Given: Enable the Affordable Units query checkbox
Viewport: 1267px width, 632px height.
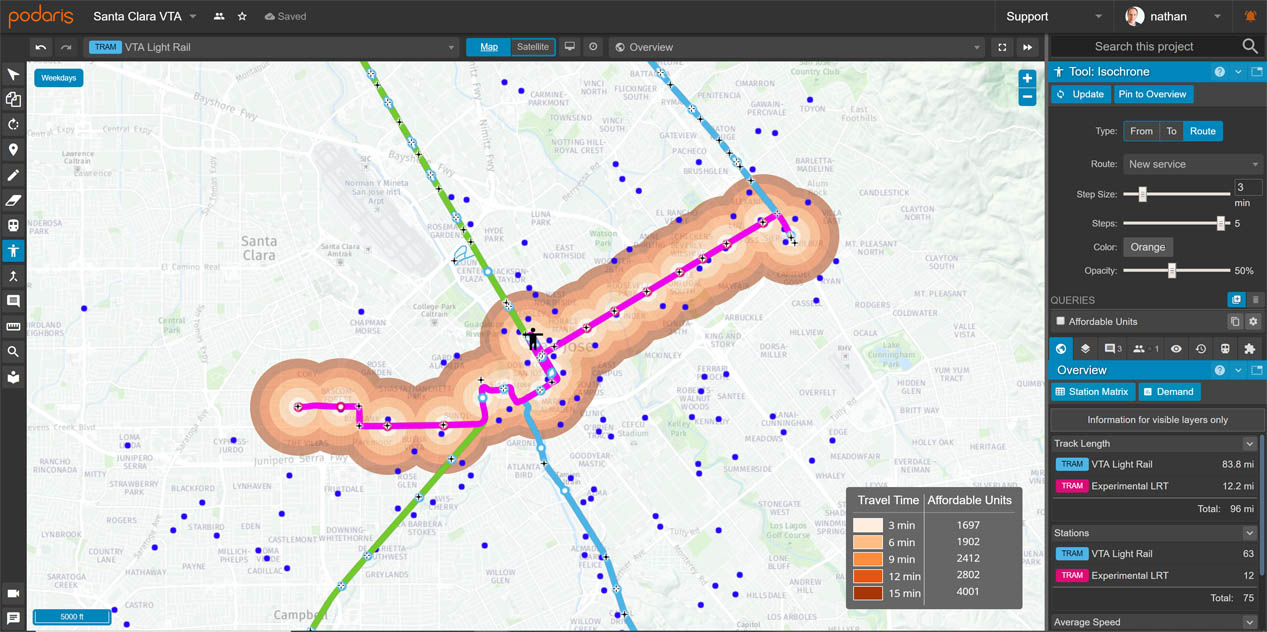Looking at the screenshot, I should point(1061,321).
